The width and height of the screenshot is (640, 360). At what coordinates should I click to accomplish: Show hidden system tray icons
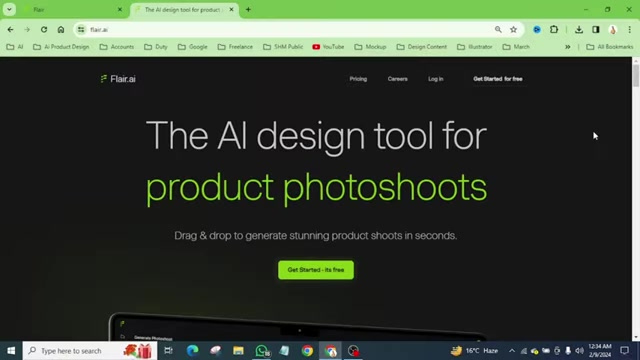tap(512, 351)
